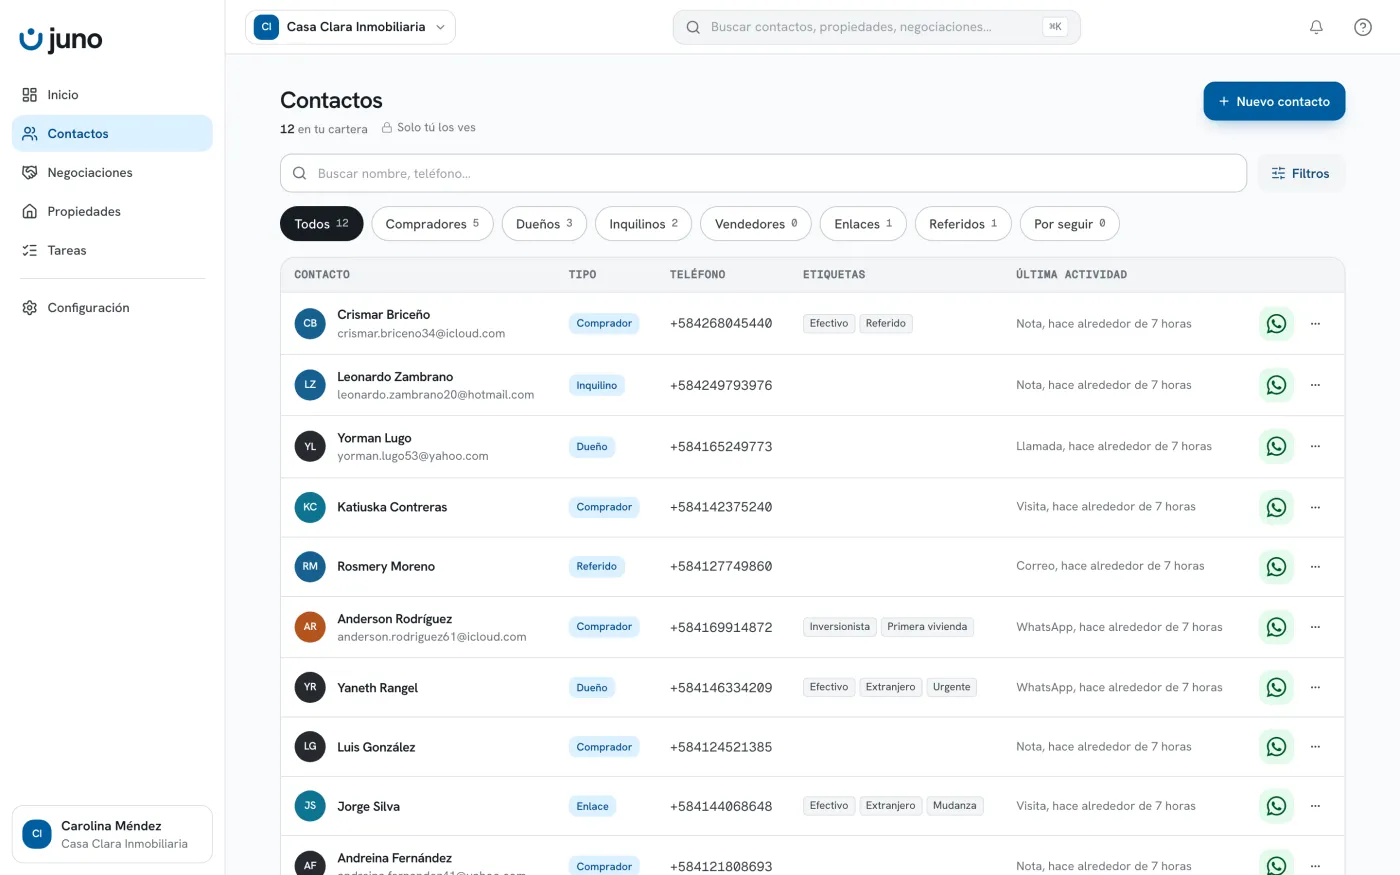Open WhatsApp chat for Anderson Rodríguez
The width and height of the screenshot is (1400, 875).
pyautogui.click(x=1276, y=627)
